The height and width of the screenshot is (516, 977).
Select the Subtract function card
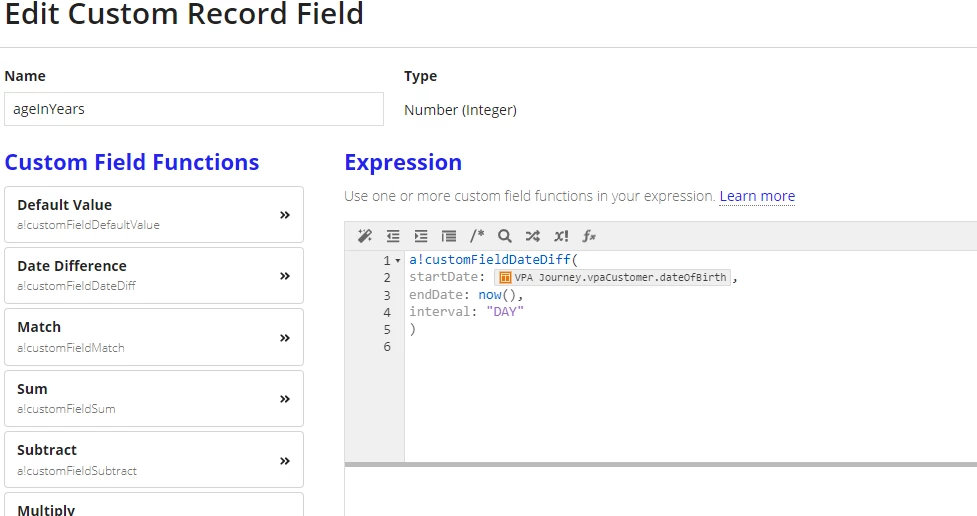click(154, 460)
